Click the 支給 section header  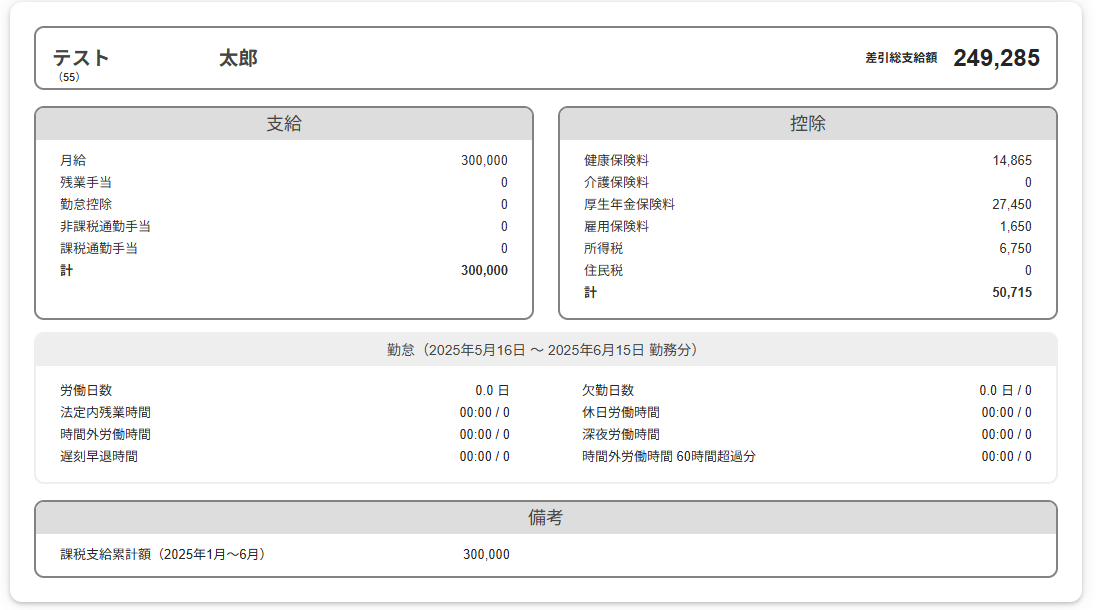(x=284, y=124)
